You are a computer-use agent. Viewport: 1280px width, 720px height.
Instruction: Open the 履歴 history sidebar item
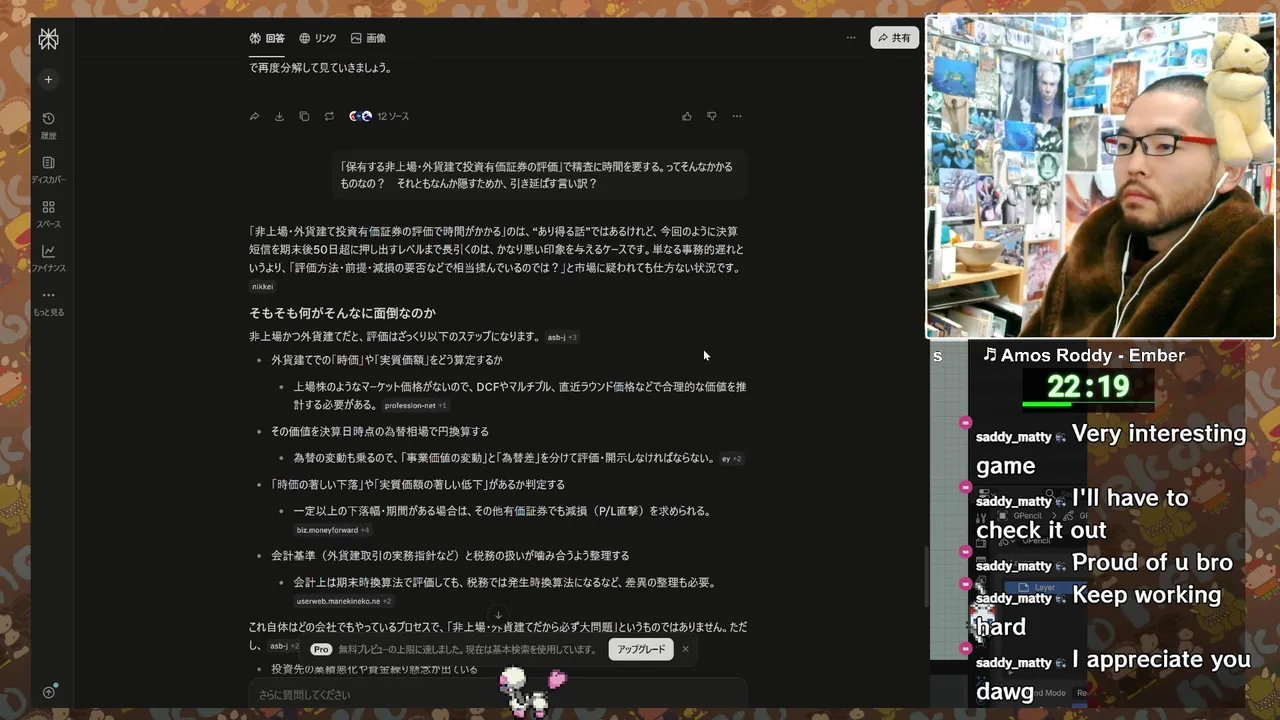pyautogui.click(x=48, y=125)
